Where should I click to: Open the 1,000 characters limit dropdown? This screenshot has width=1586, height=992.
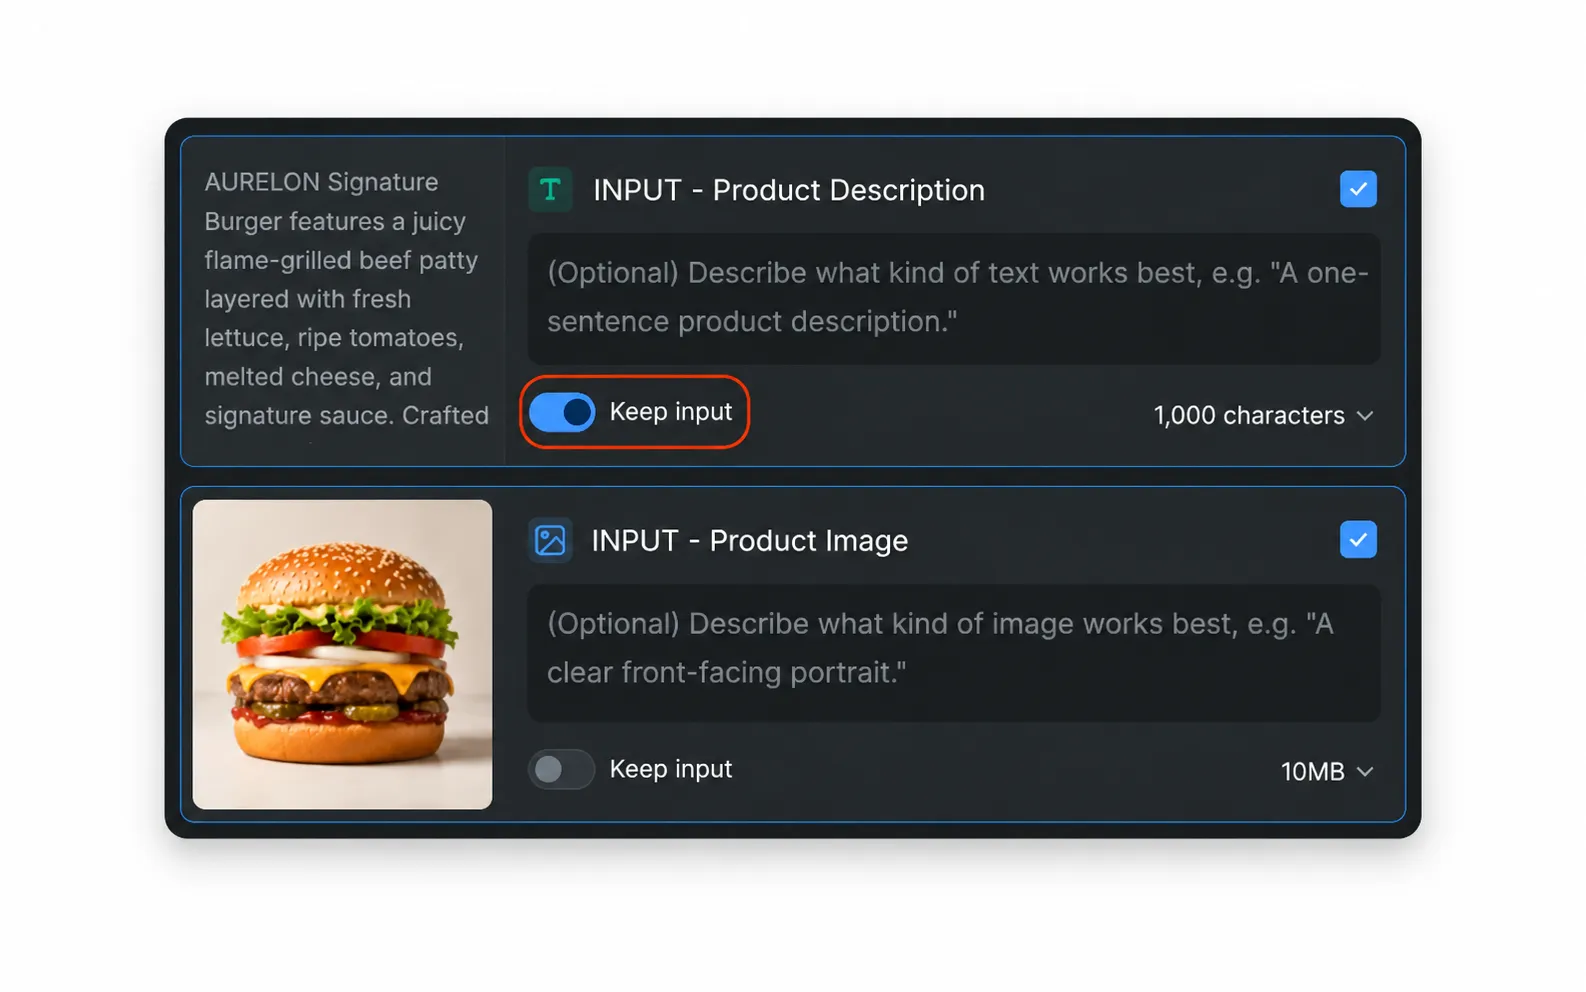tap(1263, 415)
